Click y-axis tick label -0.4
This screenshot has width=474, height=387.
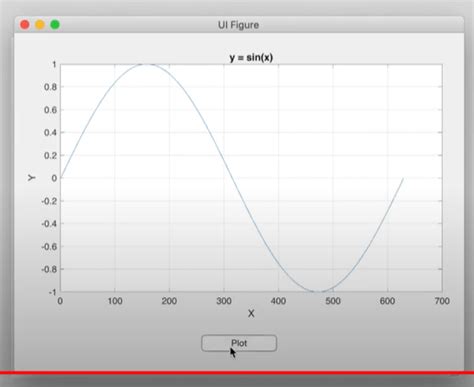click(x=49, y=224)
